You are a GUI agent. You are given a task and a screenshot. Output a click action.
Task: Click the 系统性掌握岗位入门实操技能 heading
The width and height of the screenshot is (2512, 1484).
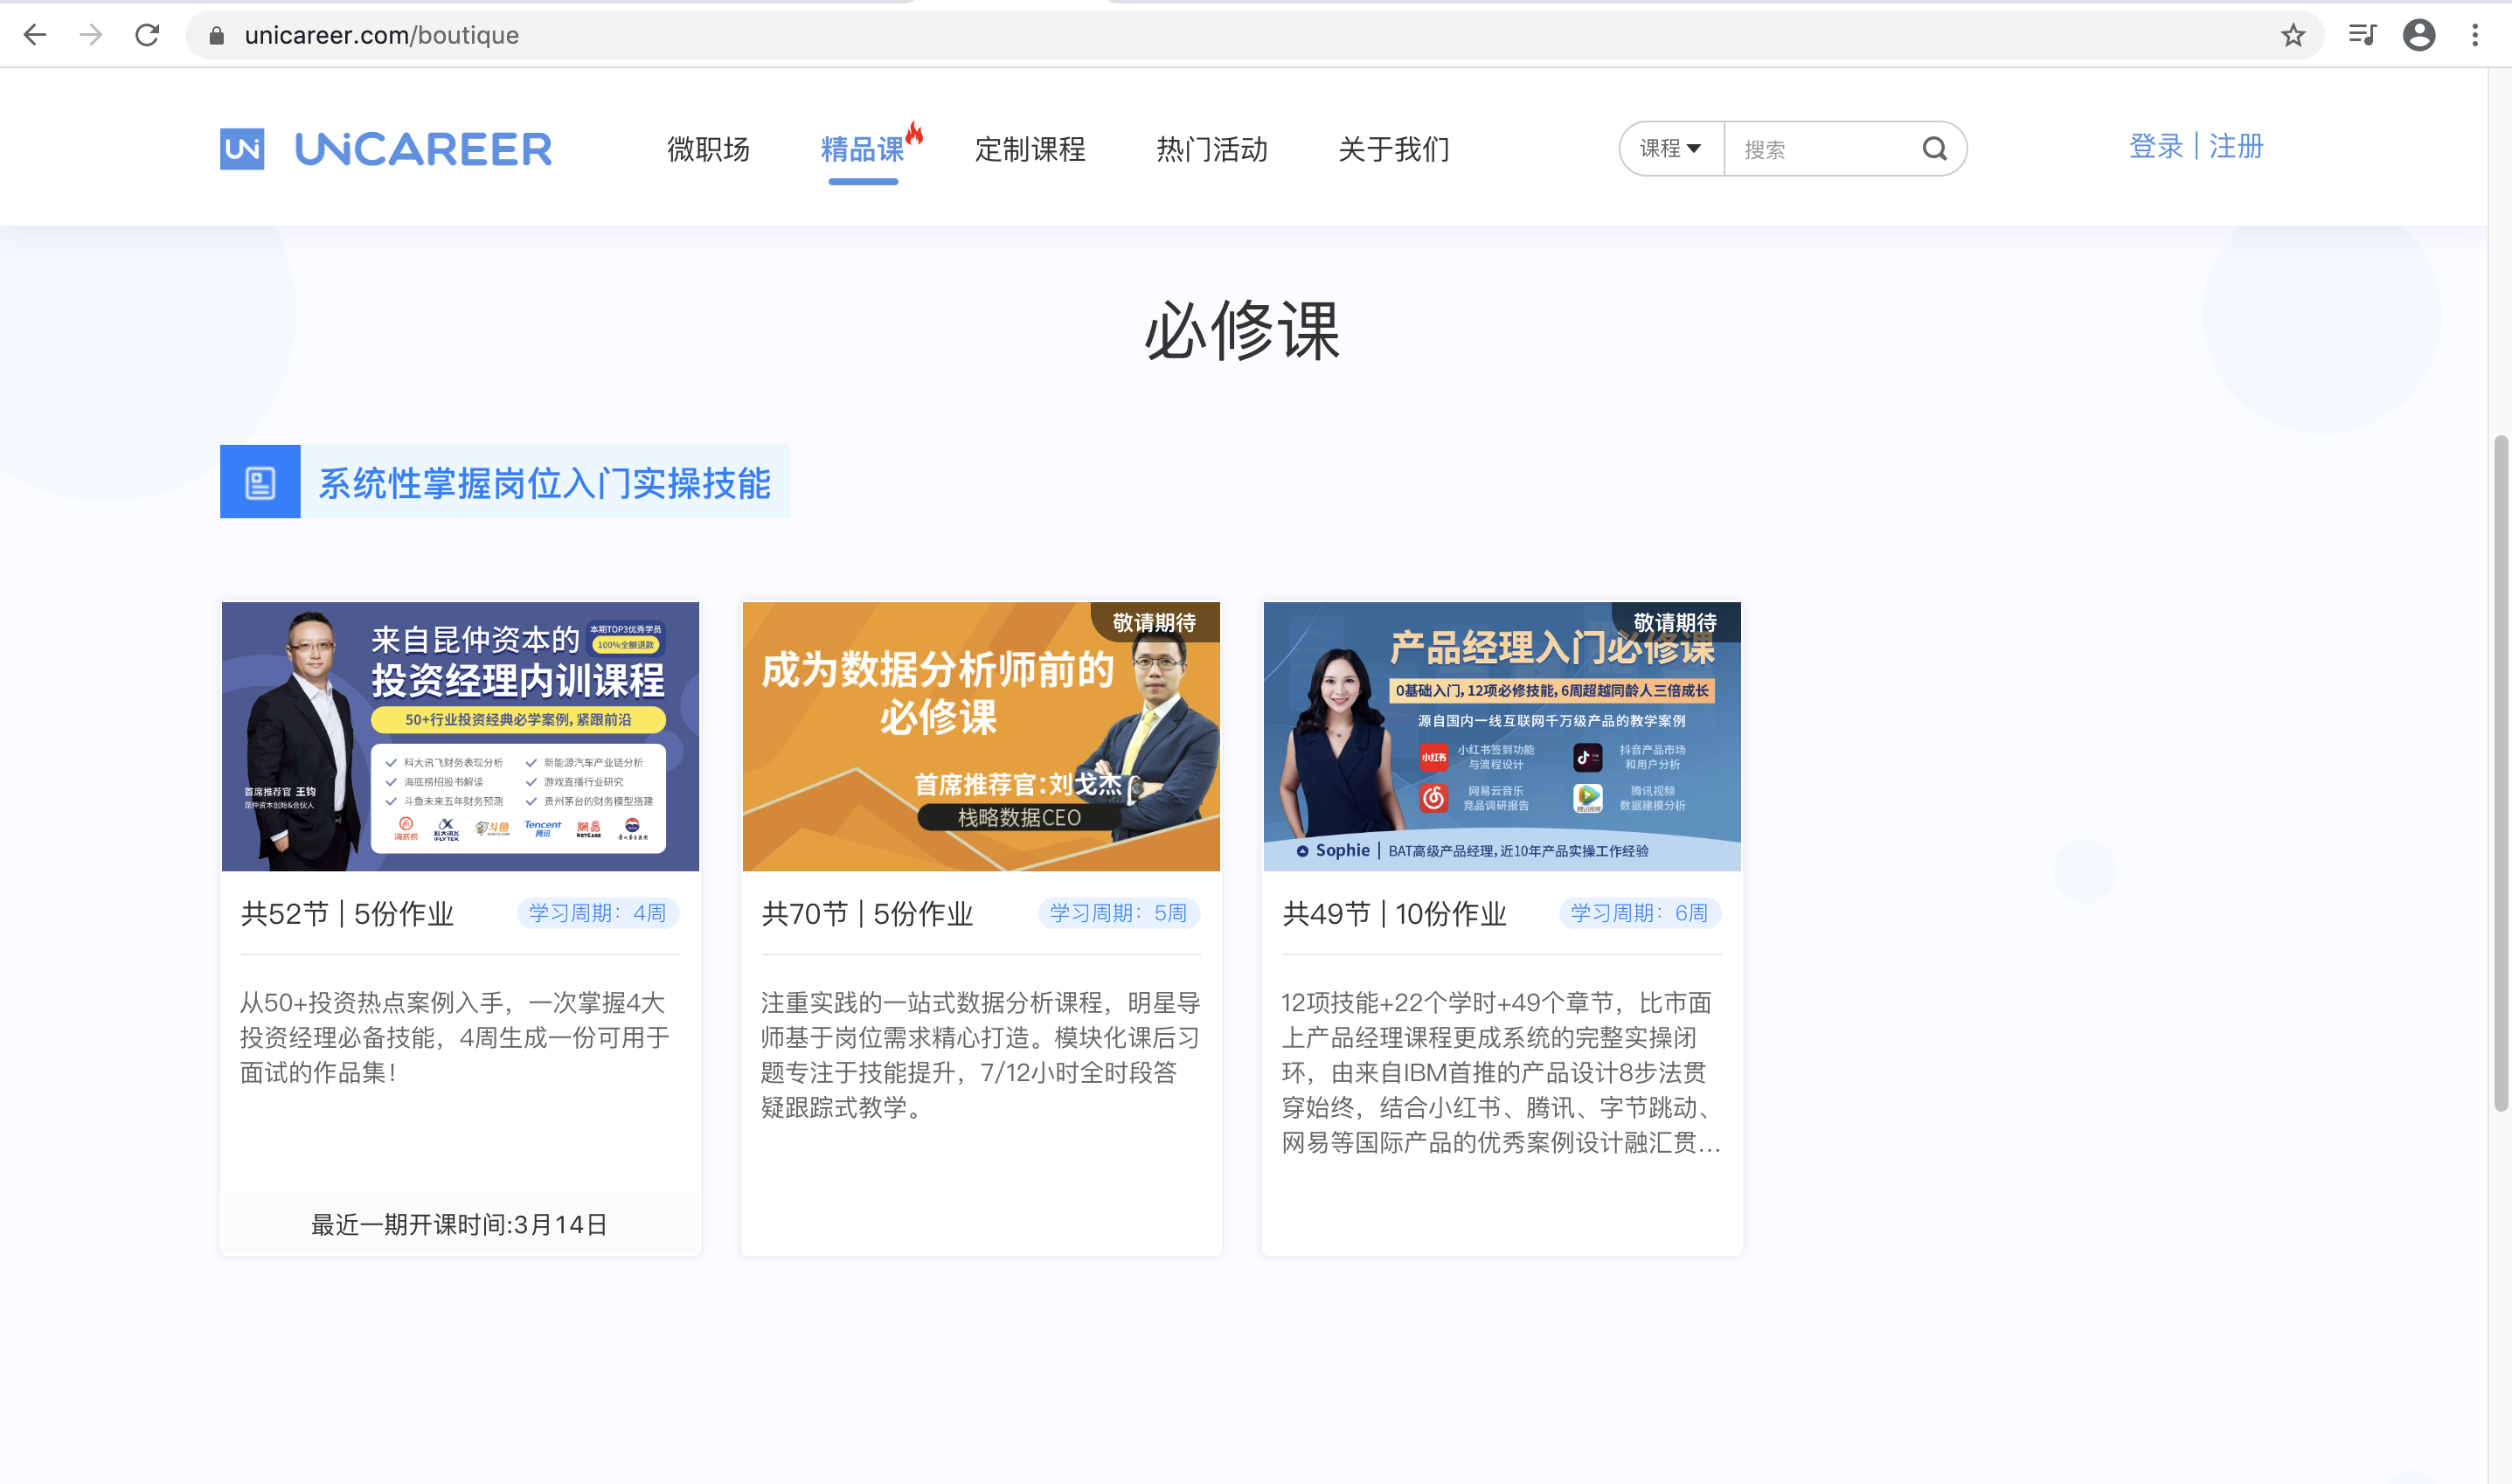(x=545, y=483)
